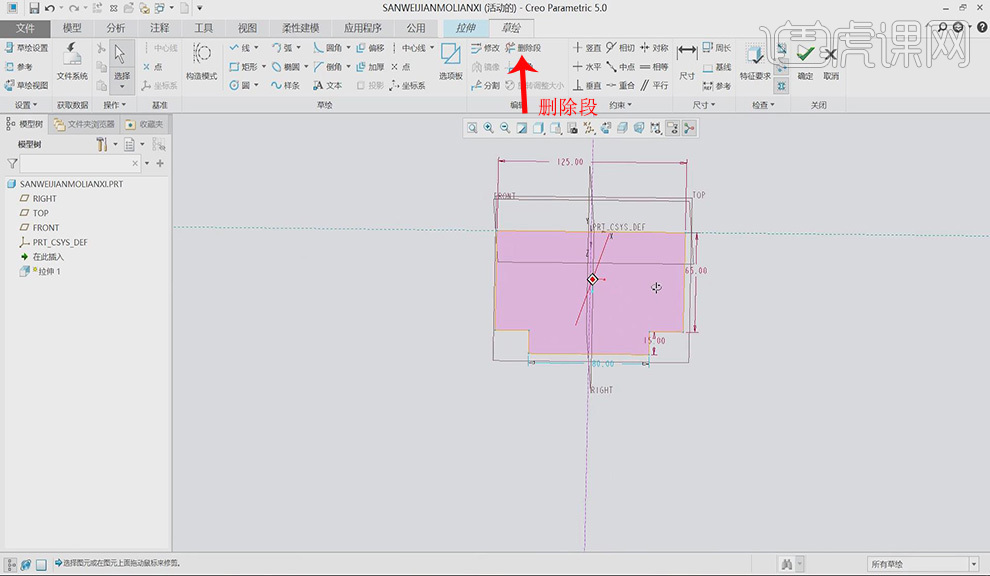Cancel sketch with the 取消 button

831,59
